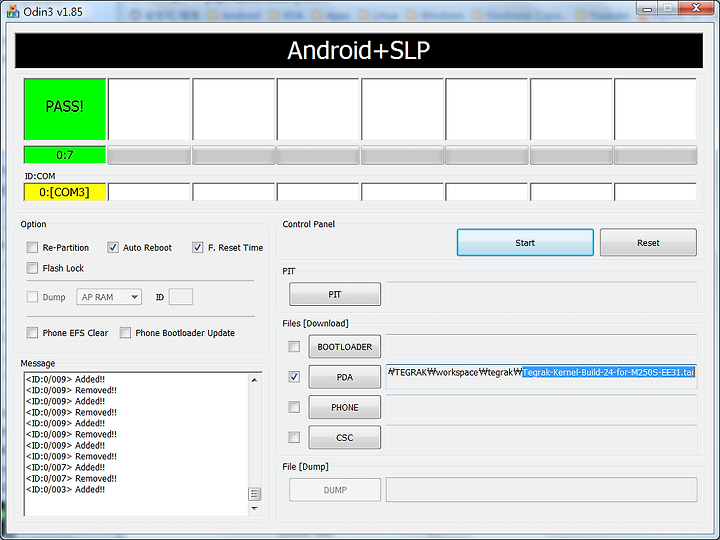
Task: Enable the Flash Lock checkbox
Action: tap(32, 268)
